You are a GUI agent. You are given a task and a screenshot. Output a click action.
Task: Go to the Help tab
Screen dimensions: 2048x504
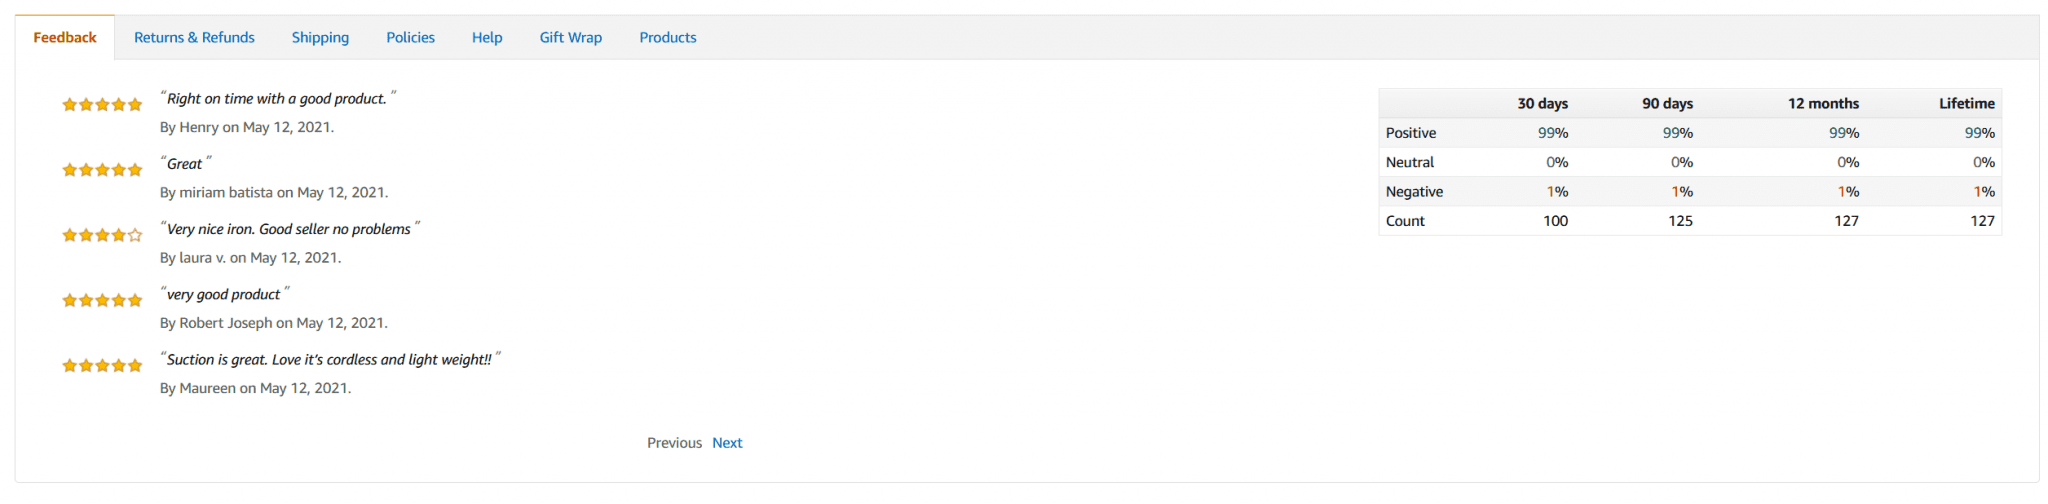click(x=487, y=38)
